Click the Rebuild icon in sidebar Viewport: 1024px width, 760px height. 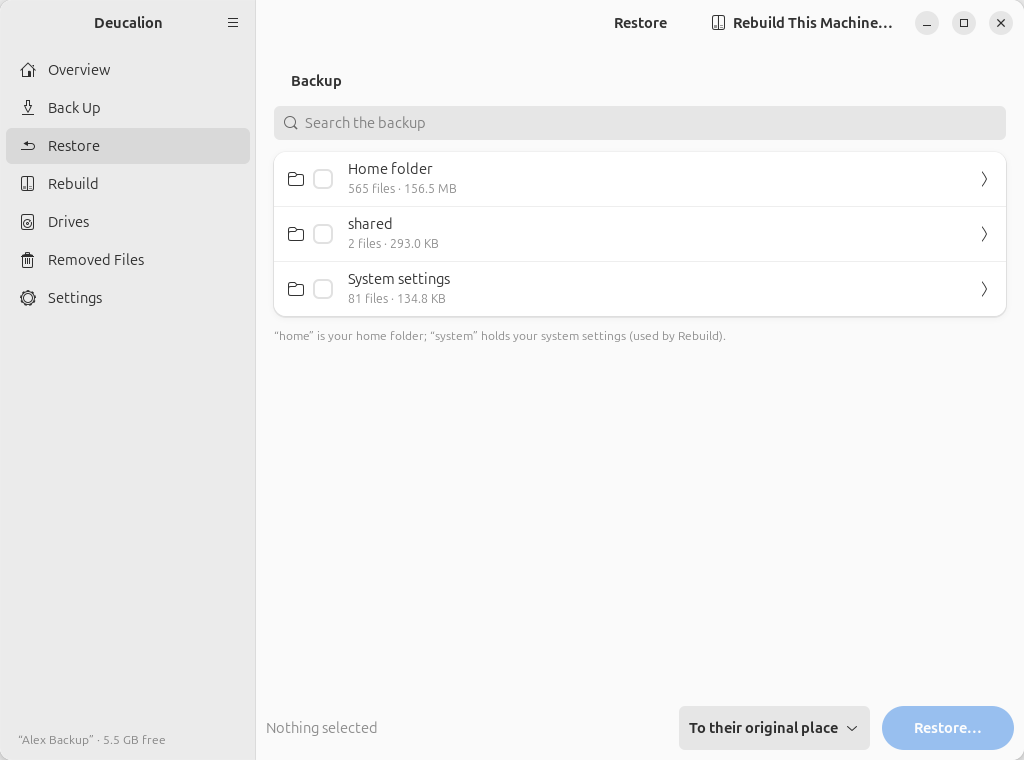(27, 183)
